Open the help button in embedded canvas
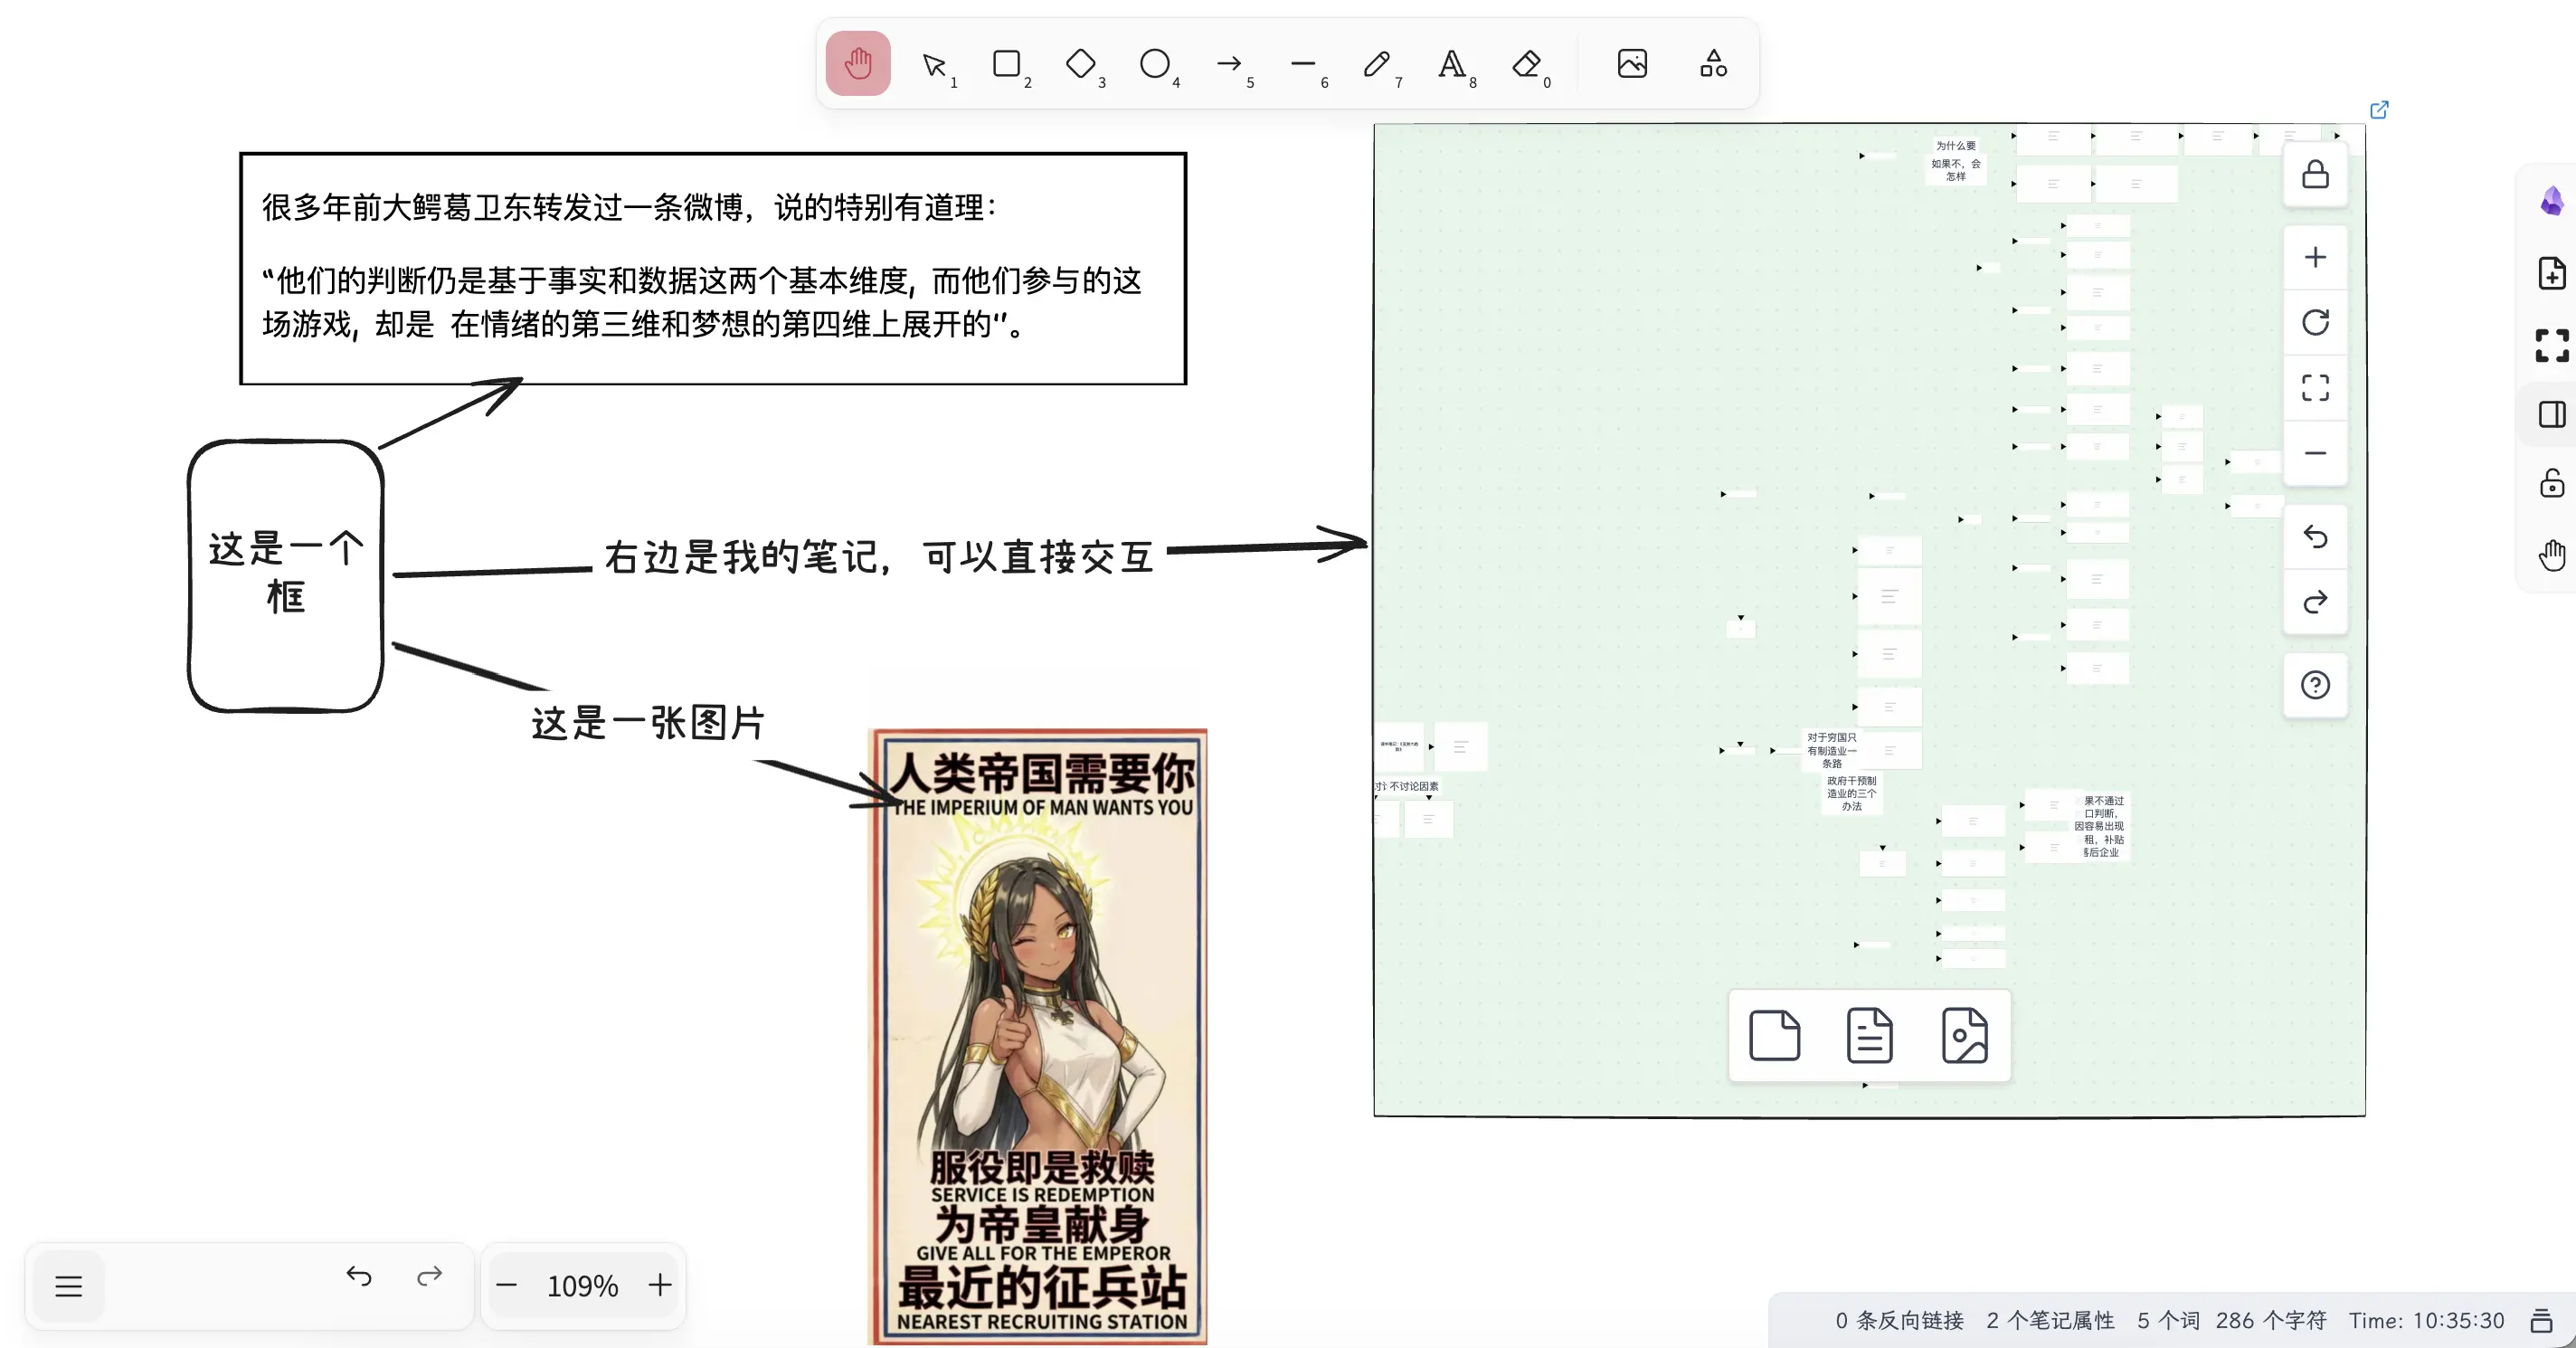The height and width of the screenshot is (1348, 2576). 2314,685
